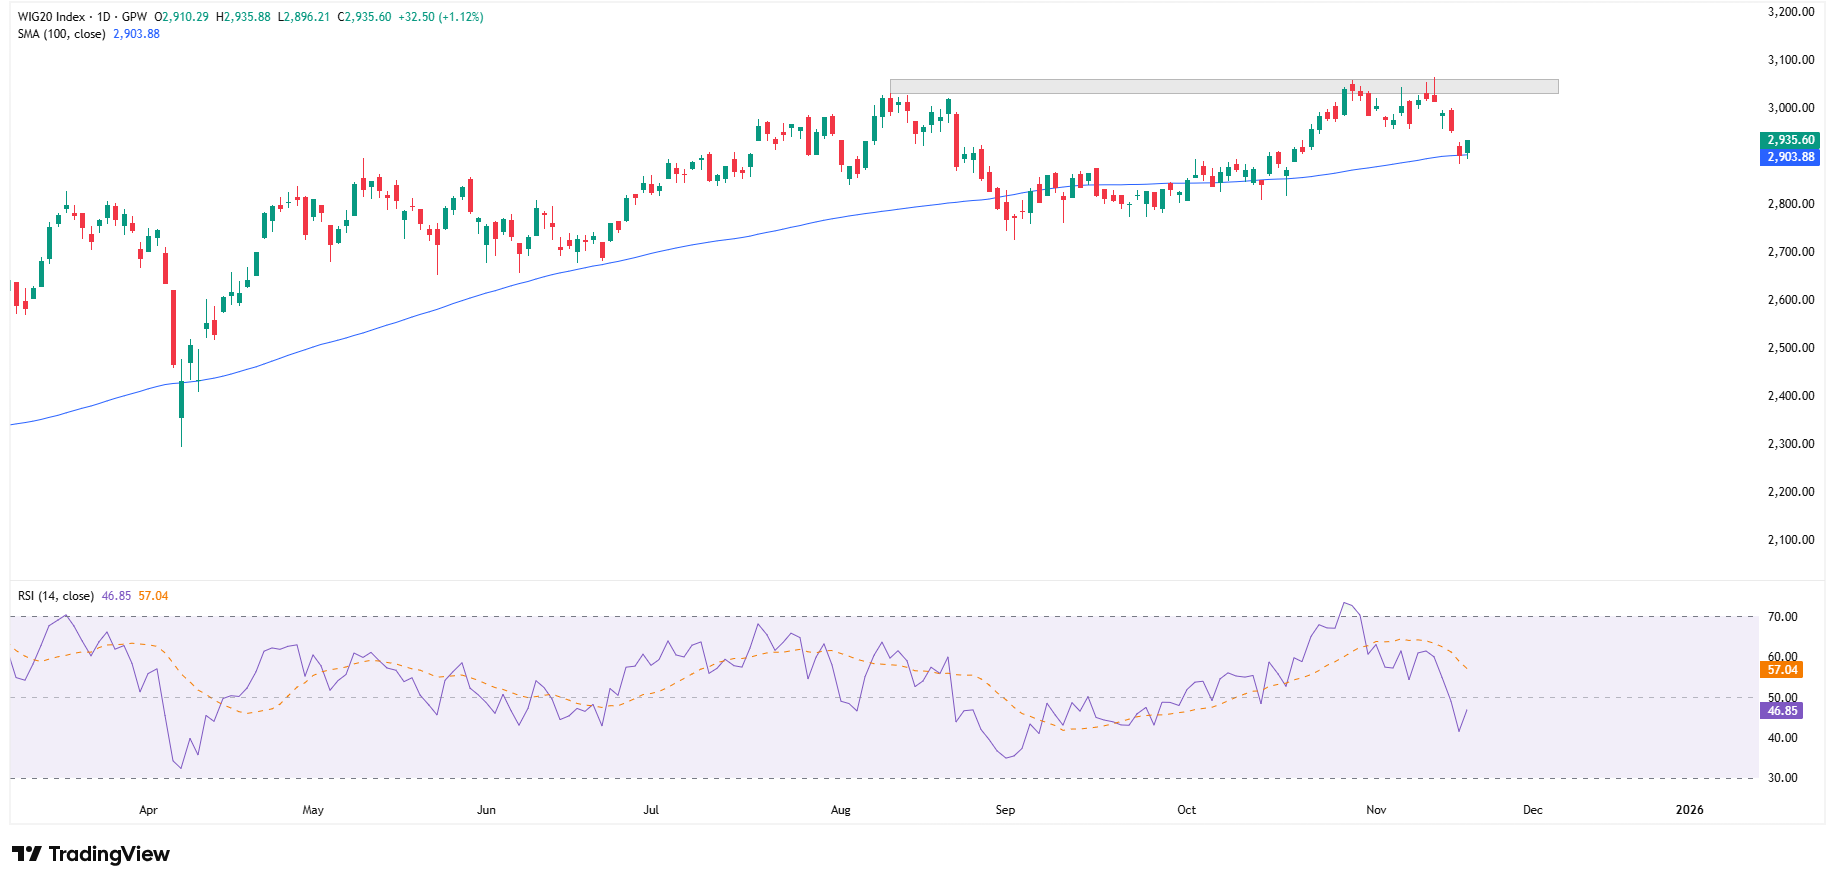Click the 30.00 level on RSI axis
Viewport: 1835px width, 885px height.
click(1782, 778)
